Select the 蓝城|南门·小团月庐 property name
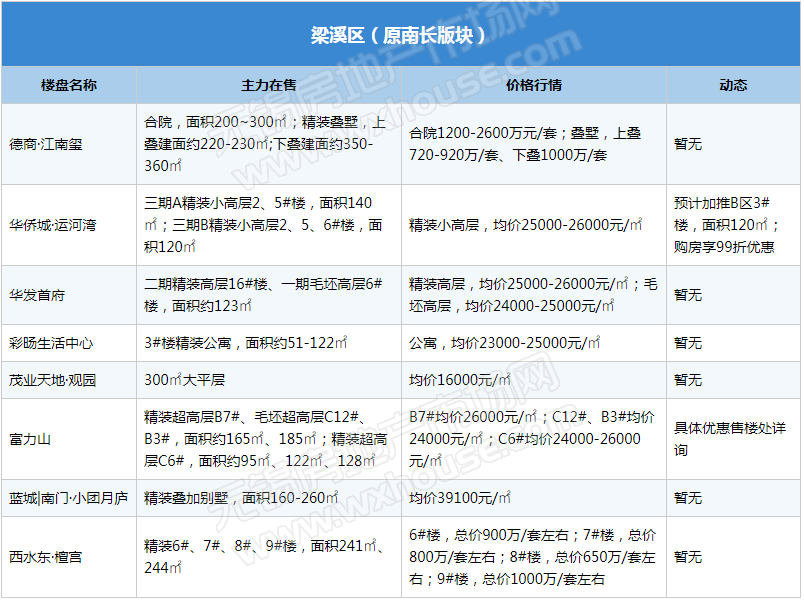The height and width of the screenshot is (601, 804). pyautogui.click(x=66, y=498)
